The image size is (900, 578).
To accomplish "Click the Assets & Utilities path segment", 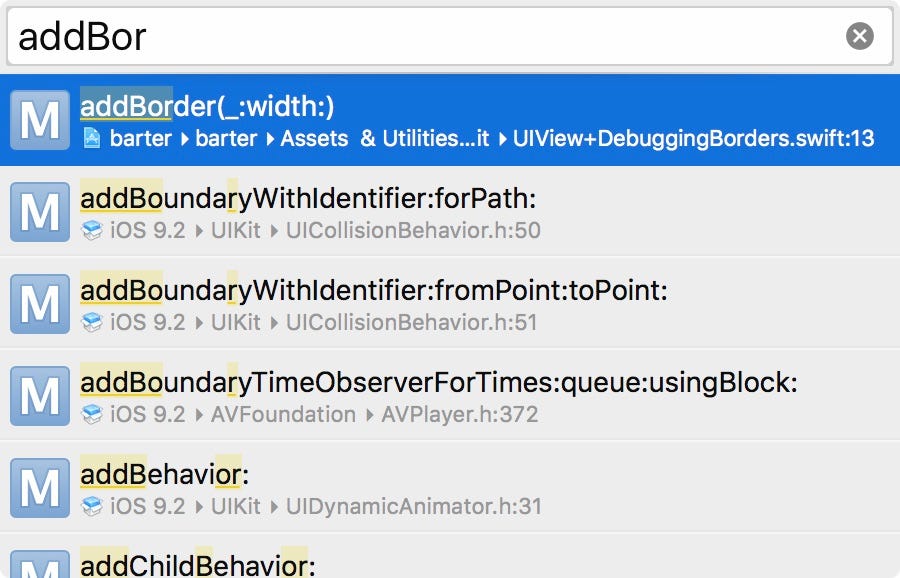I will (385, 138).
